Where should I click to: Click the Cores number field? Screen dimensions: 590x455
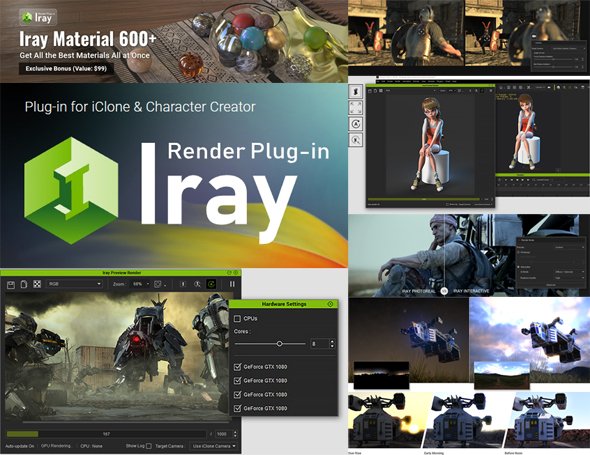pyautogui.click(x=319, y=344)
